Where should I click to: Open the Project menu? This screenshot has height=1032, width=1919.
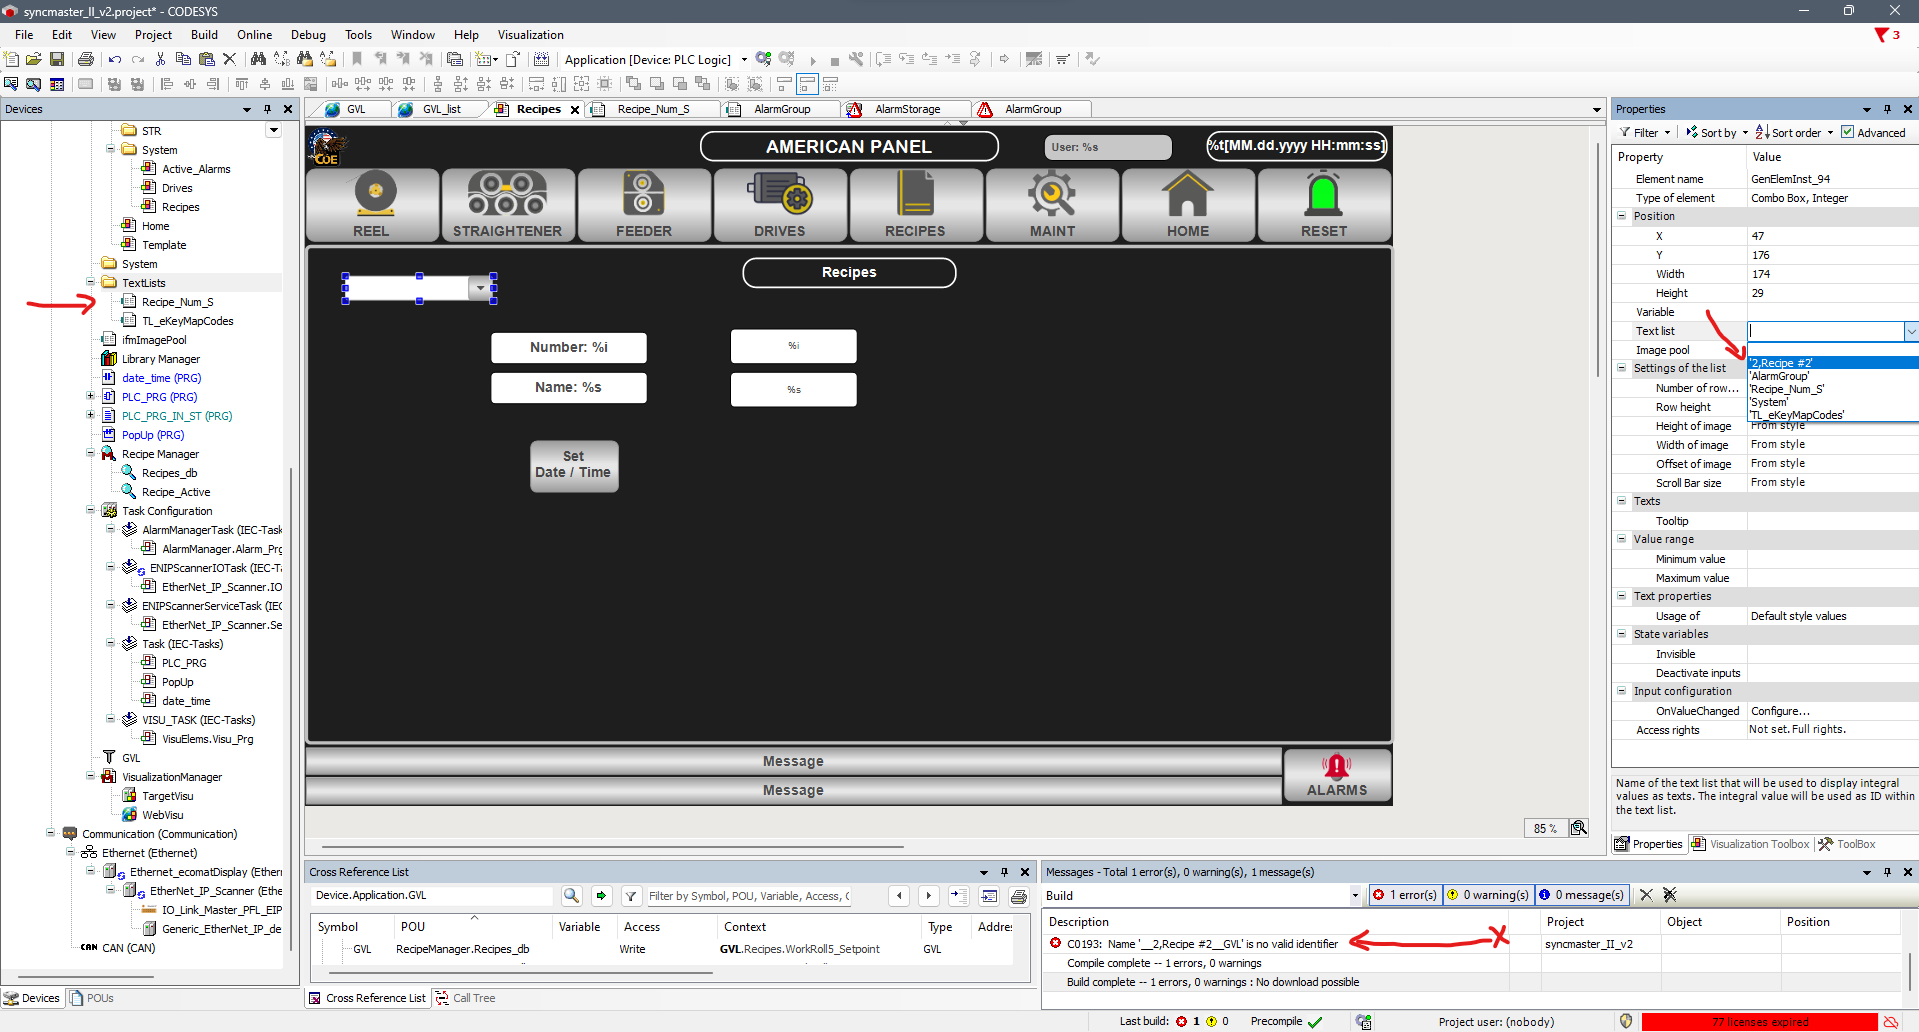(x=153, y=35)
